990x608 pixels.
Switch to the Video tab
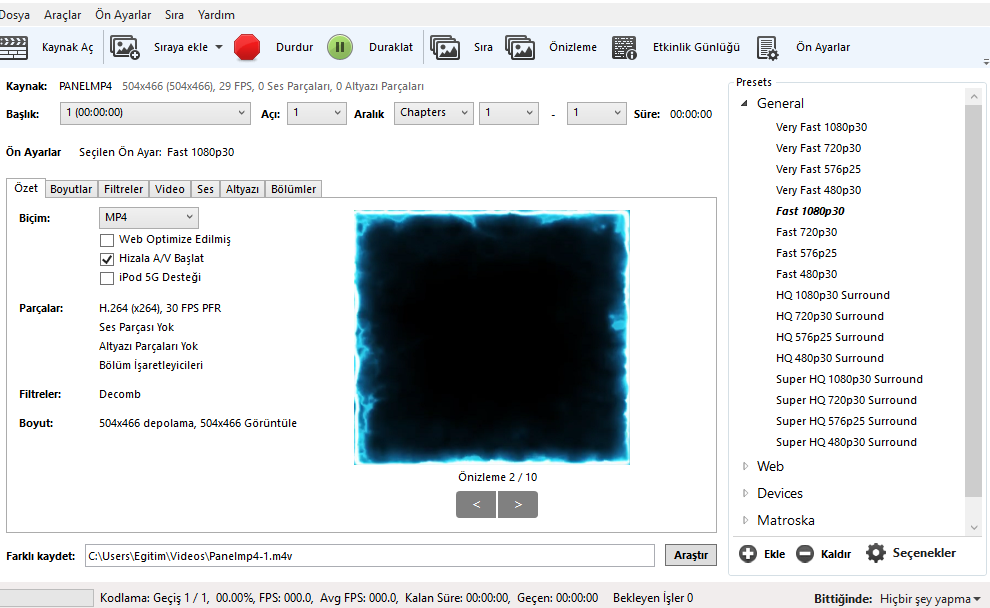tap(170, 189)
